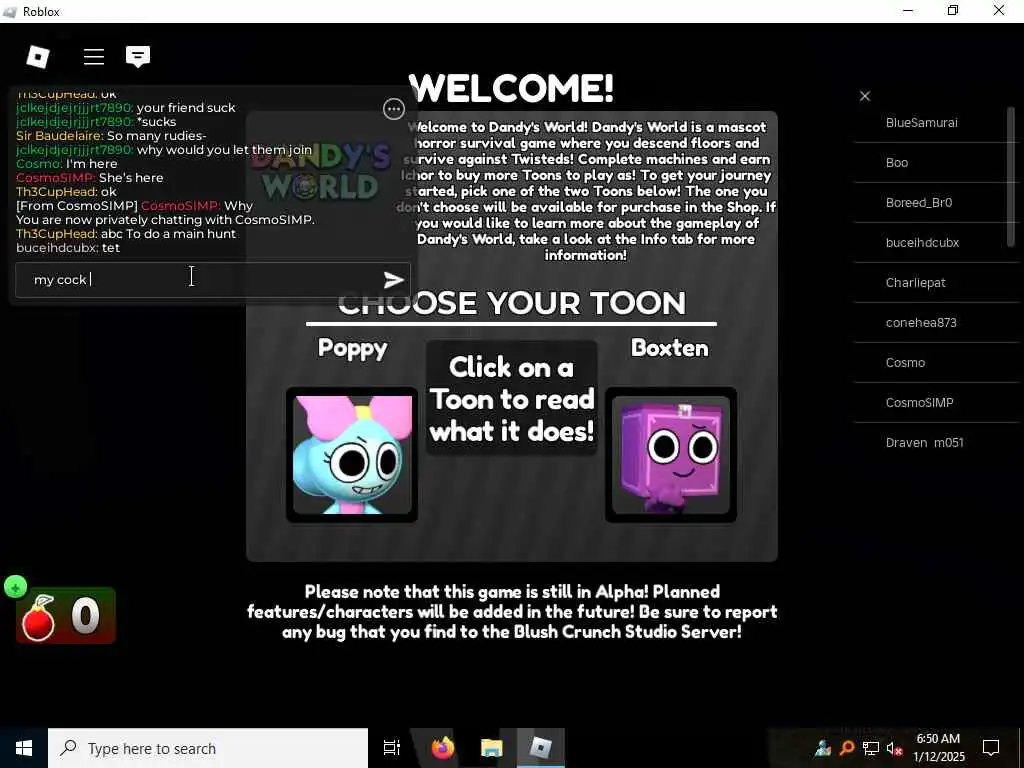Open the network tray icon
The width and height of the screenshot is (1024, 768).
tap(871, 748)
